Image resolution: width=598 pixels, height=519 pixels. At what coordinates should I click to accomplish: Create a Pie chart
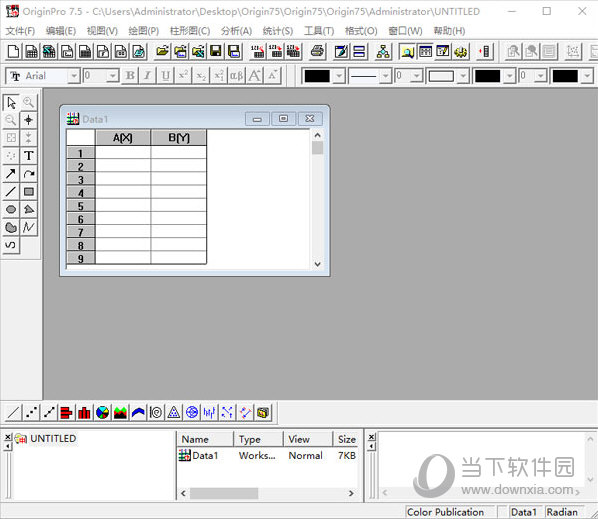(x=102, y=413)
